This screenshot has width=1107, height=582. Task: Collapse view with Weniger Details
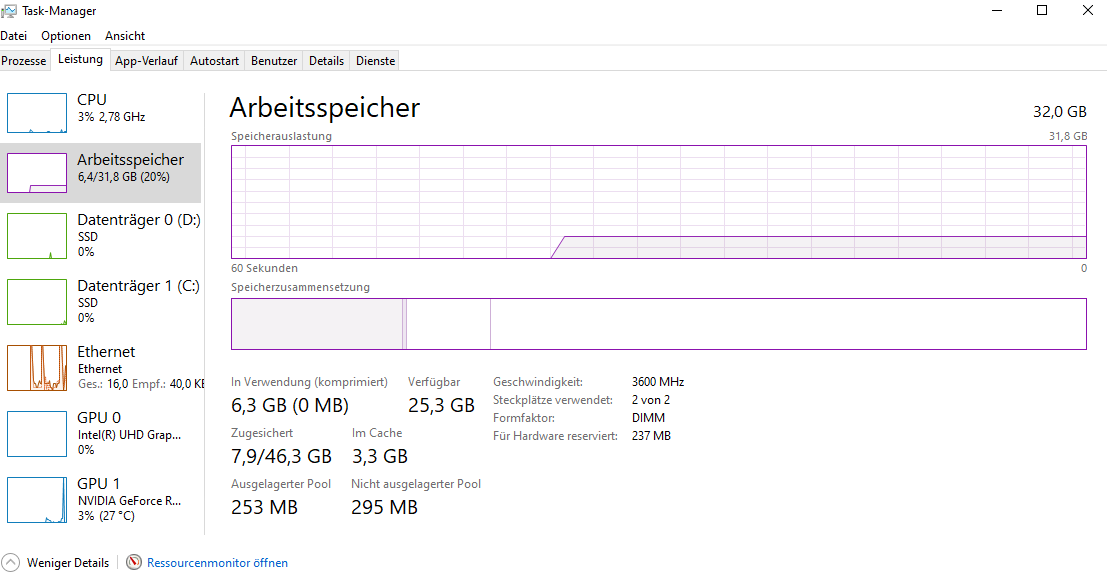[68, 563]
